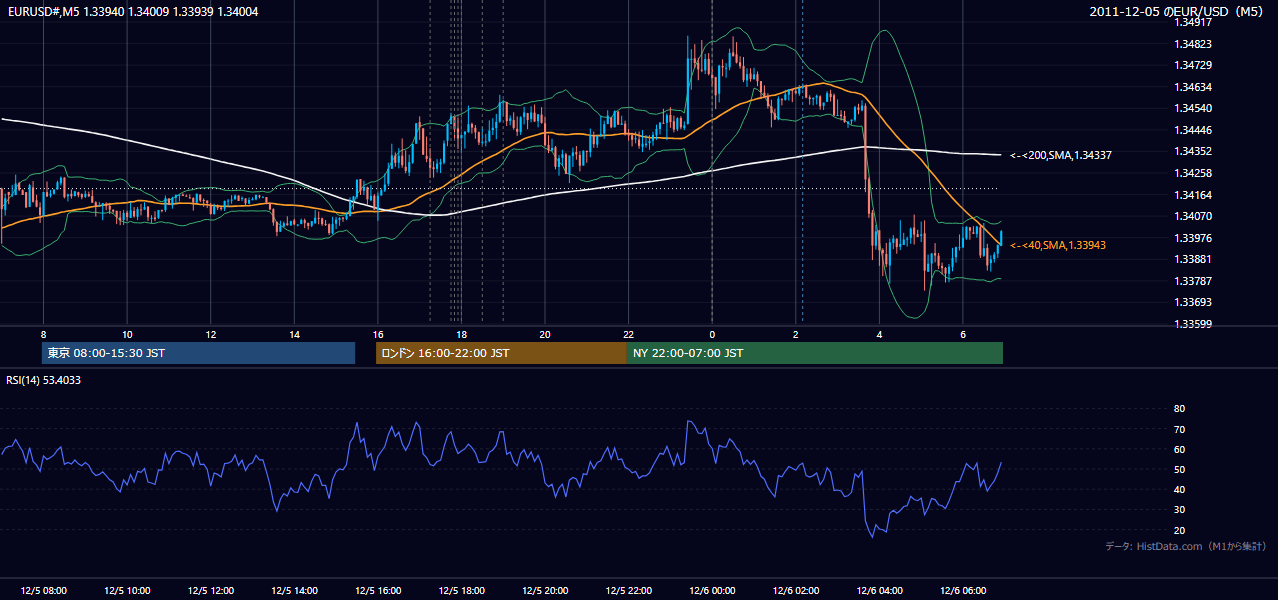
Task: Click hour tick 2 under price chart
Action: coord(796,334)
